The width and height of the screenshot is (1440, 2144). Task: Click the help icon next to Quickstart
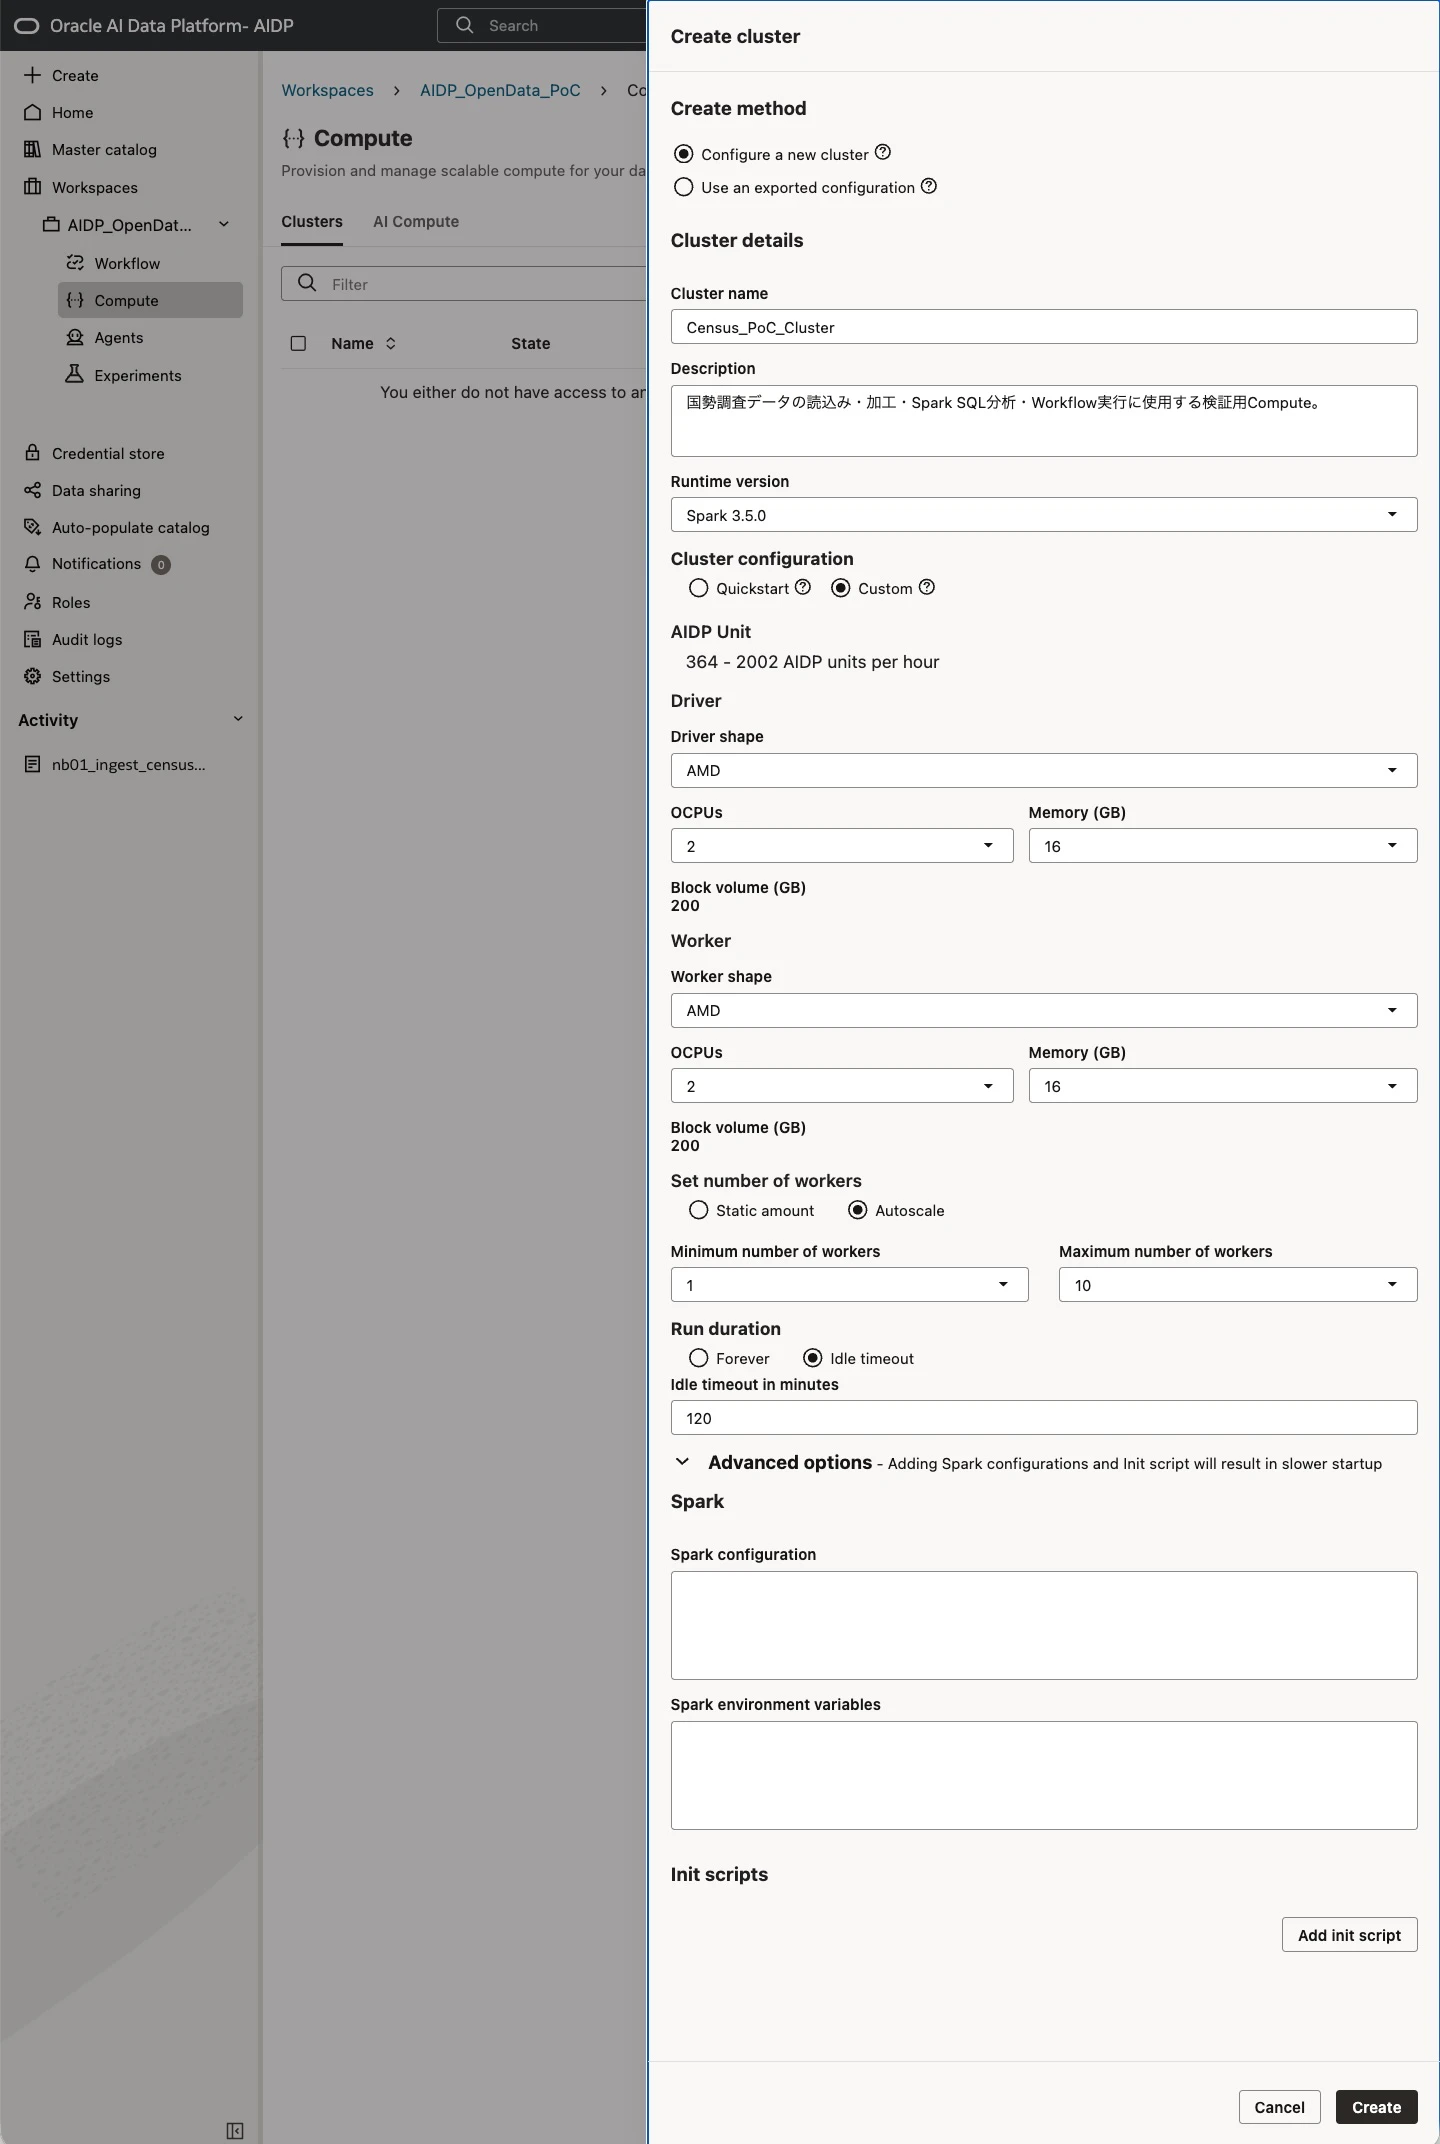pyautogui.click(x=803, y=587)
